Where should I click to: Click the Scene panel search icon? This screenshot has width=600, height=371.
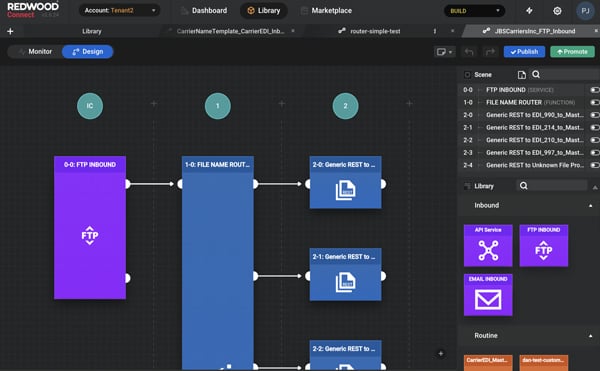point(536,75)
